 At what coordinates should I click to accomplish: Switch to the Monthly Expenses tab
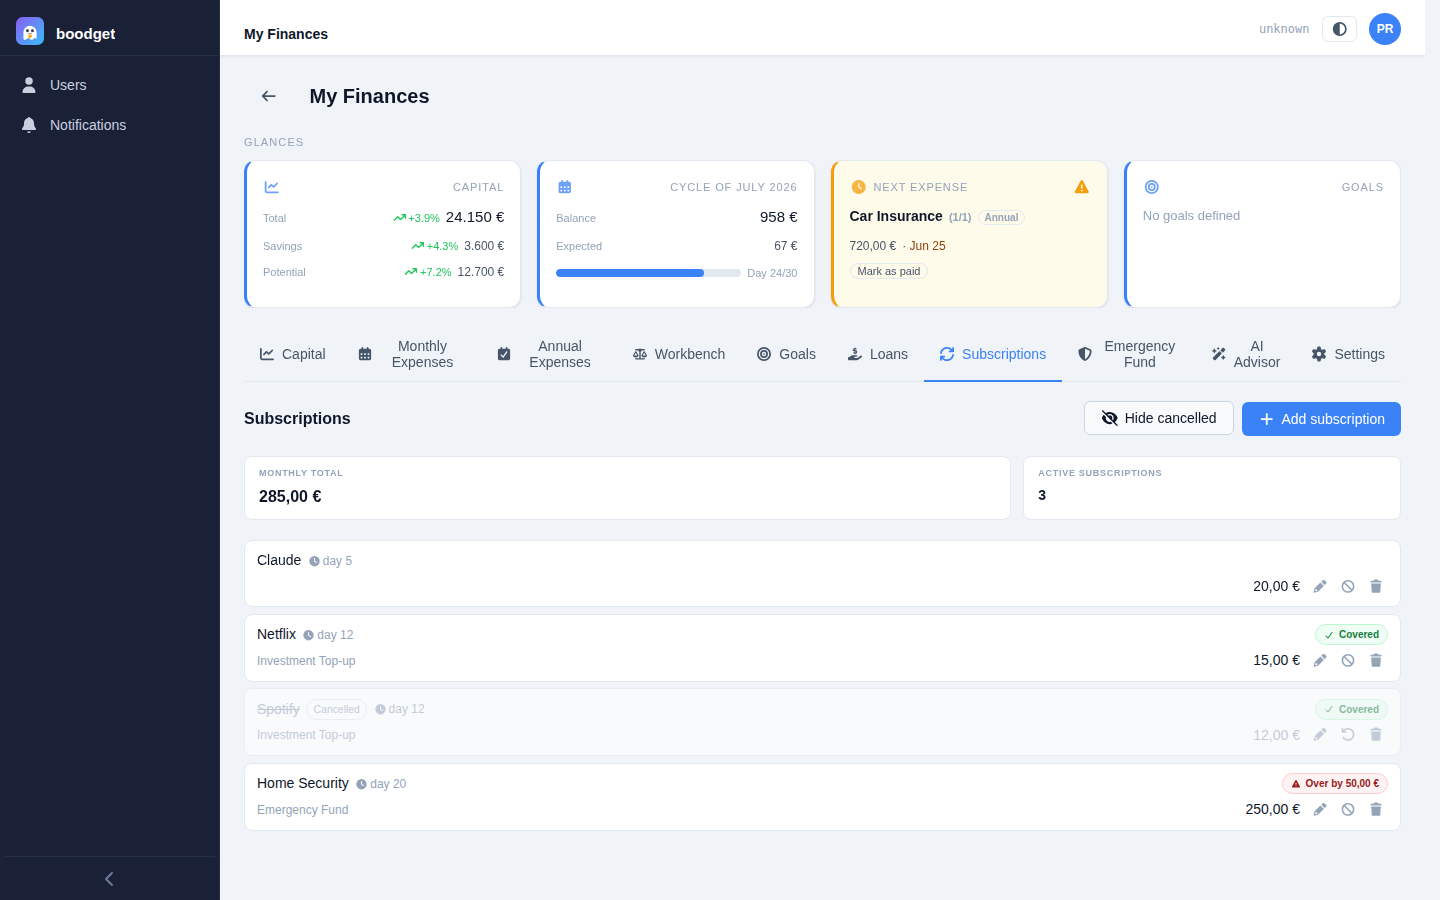409,354
